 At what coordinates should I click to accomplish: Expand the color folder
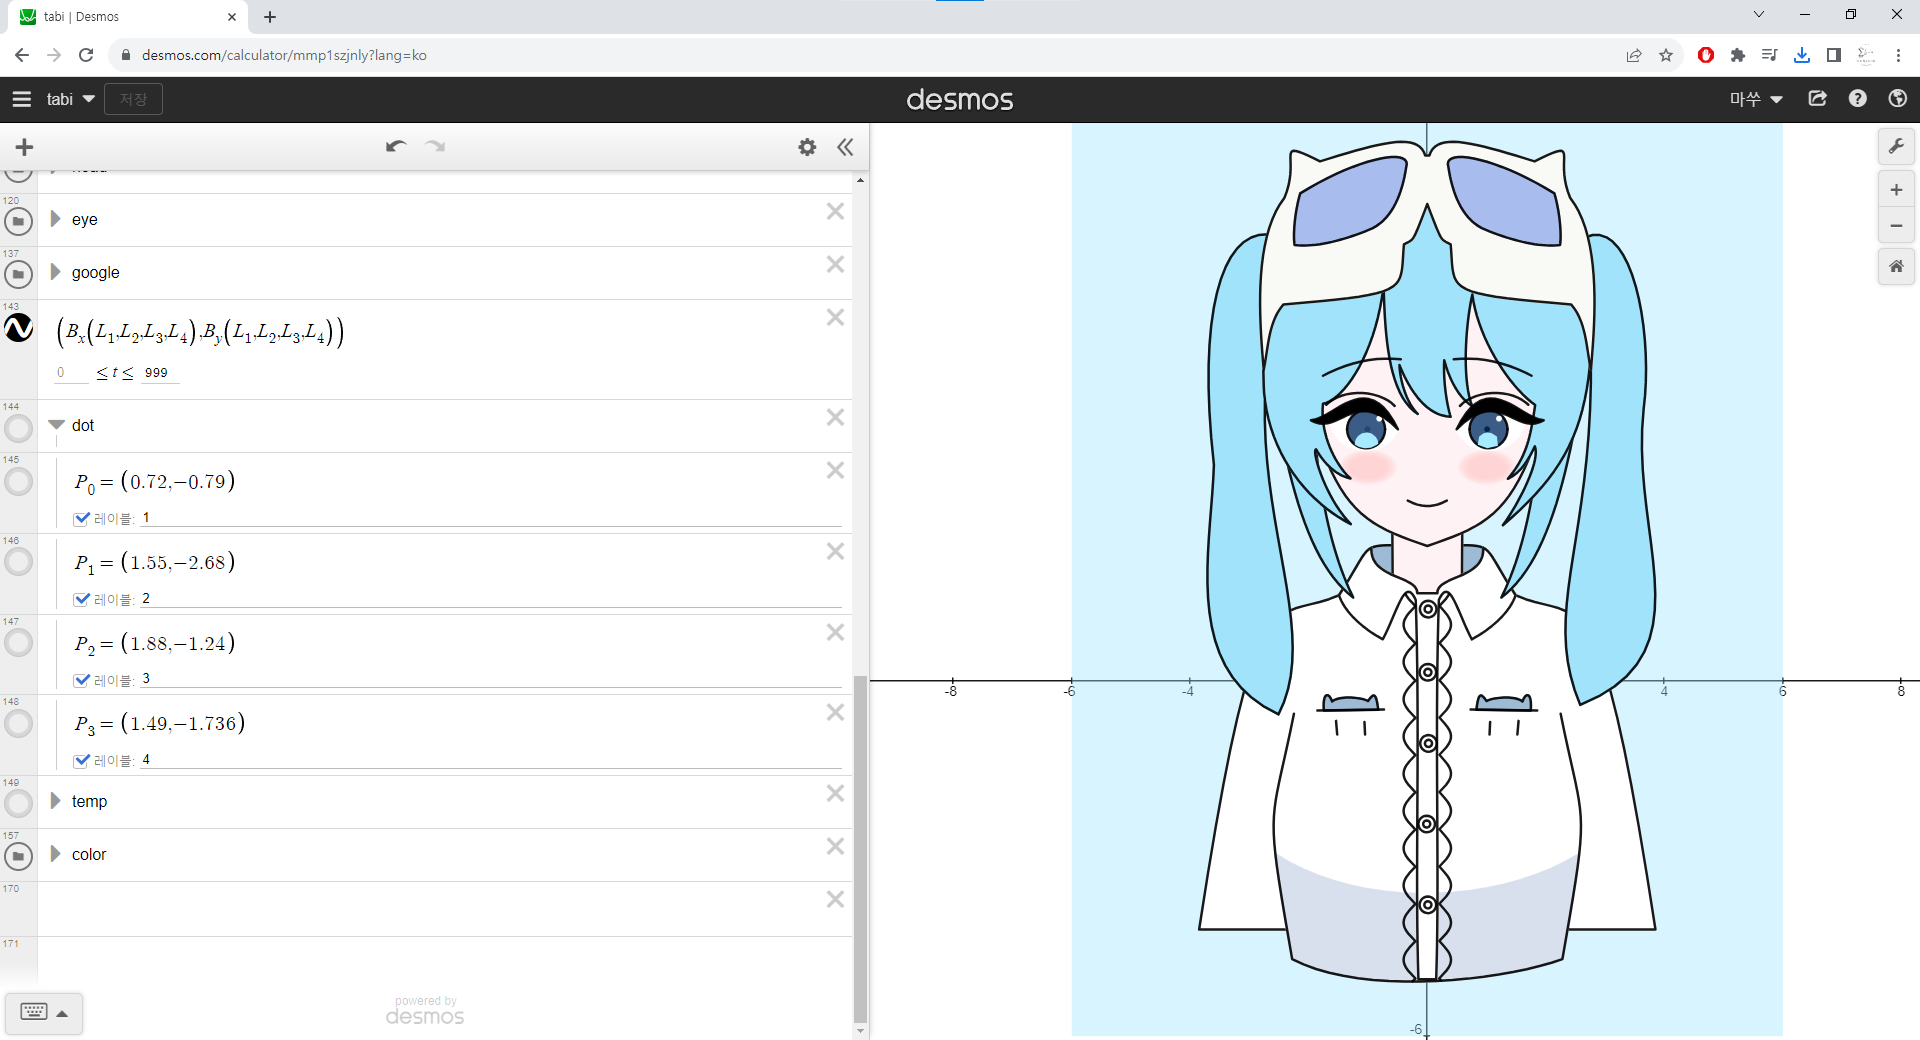pos(56,854)
